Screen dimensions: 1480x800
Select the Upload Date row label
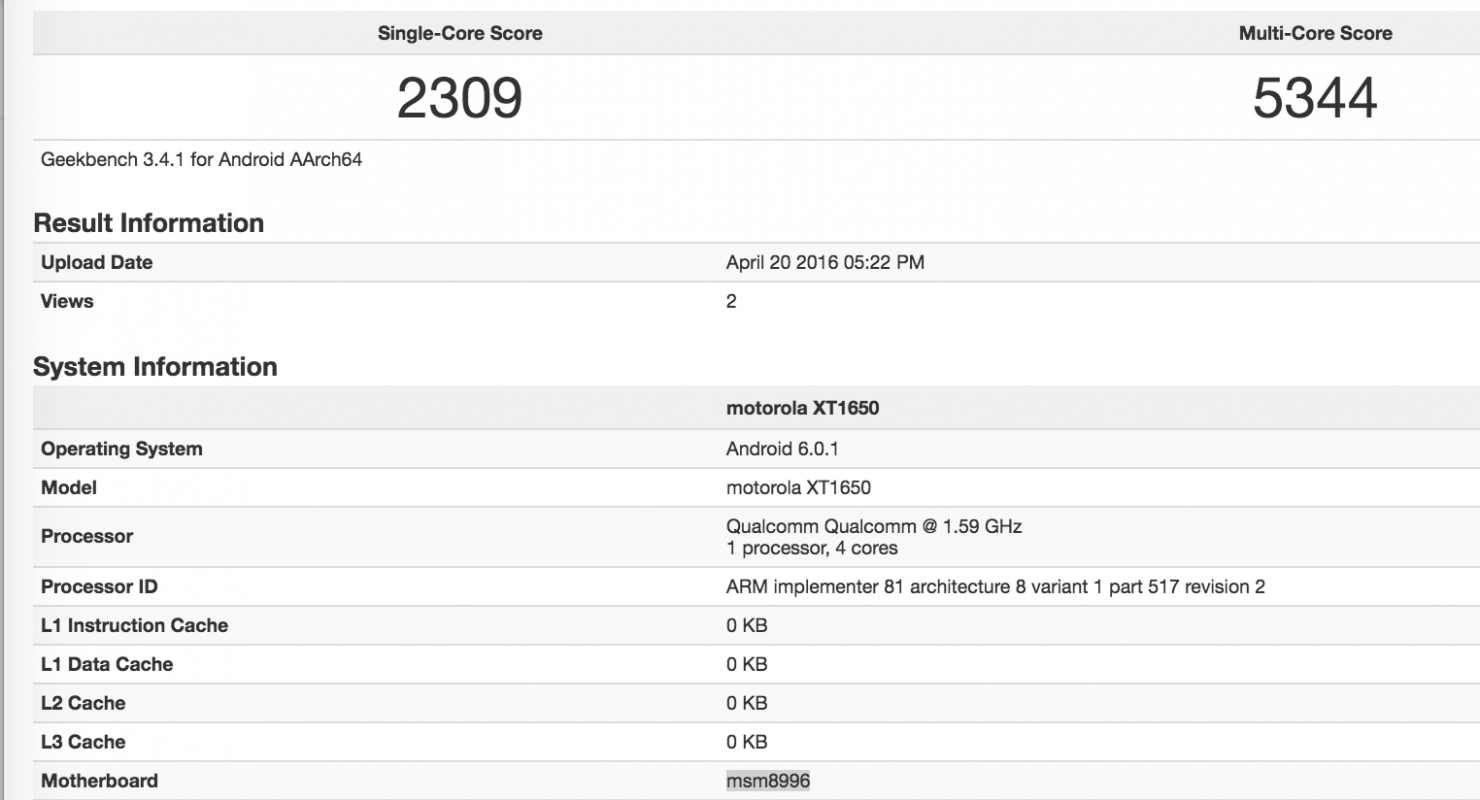[97, 263]
